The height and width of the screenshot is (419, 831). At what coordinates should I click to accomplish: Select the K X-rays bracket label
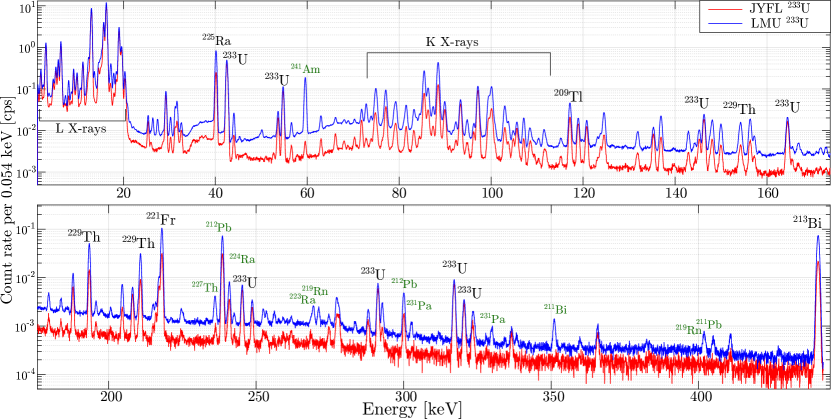452,43
